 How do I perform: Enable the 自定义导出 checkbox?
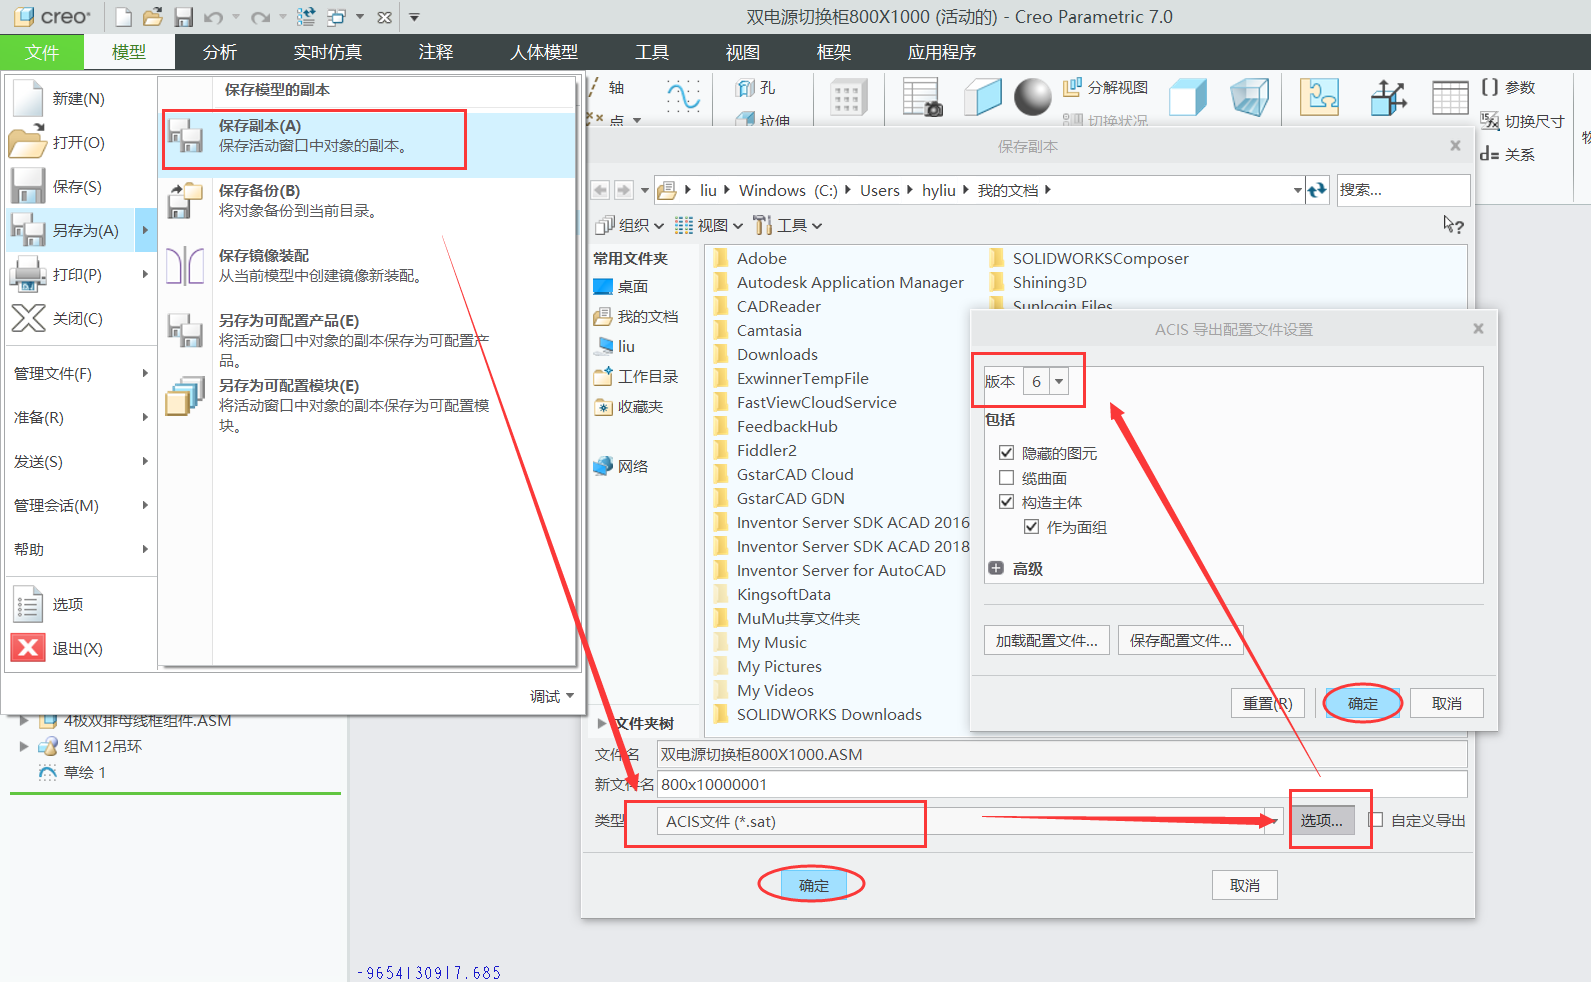pyautogui.click(x=1377, y=820)
